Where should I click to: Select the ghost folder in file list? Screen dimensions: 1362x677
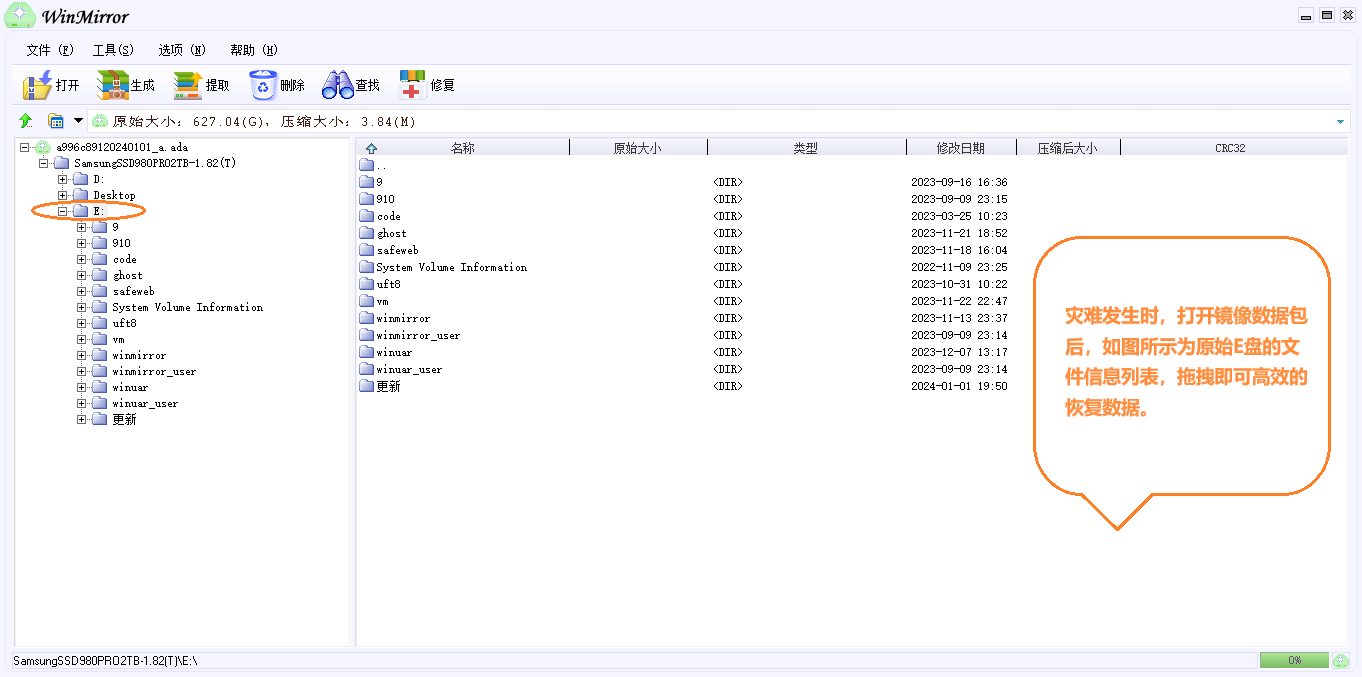[x=391, y=233]
